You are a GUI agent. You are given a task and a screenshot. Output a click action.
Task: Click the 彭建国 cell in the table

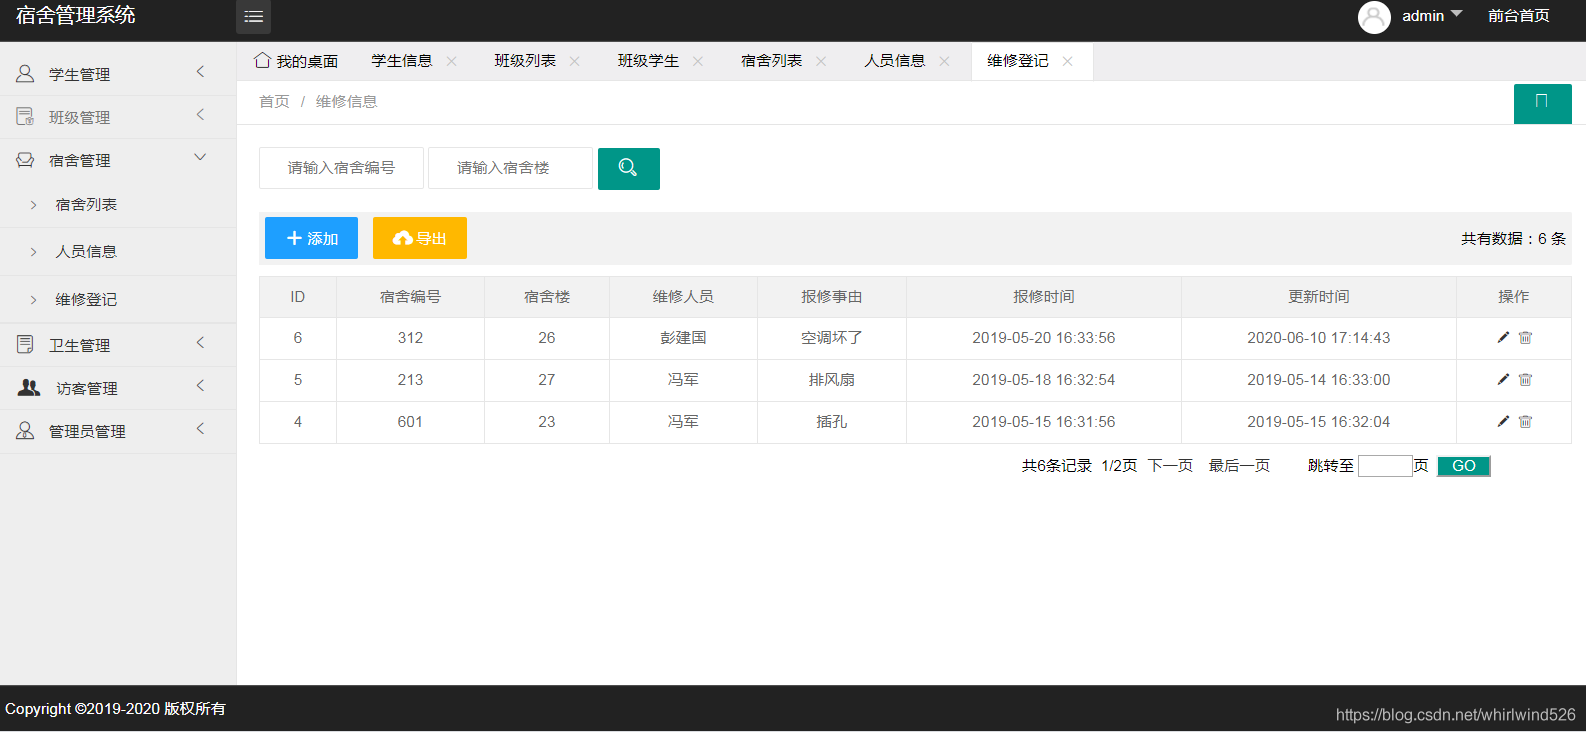click(683, 338)
